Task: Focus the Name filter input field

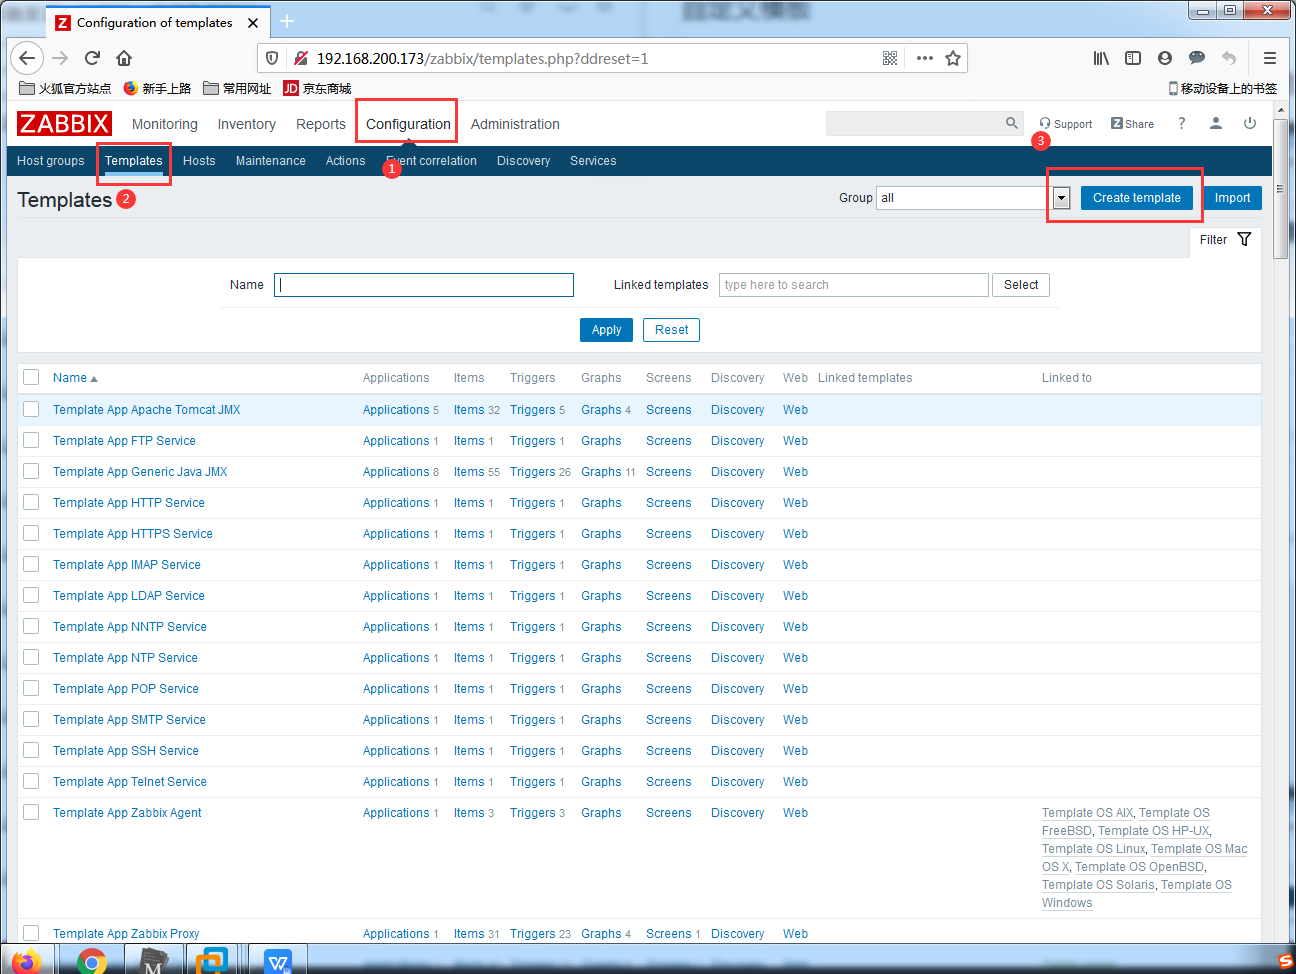Action: (424, 285)
